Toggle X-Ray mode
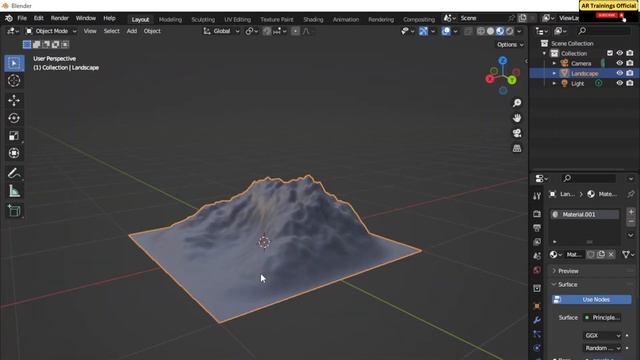Image resolution: width=640 pixels, height=360 pixels. (x=468, y=31)
